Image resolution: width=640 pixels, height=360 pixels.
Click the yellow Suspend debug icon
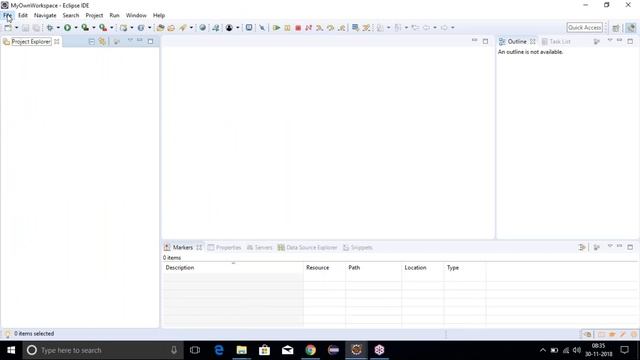coord(287,28)
